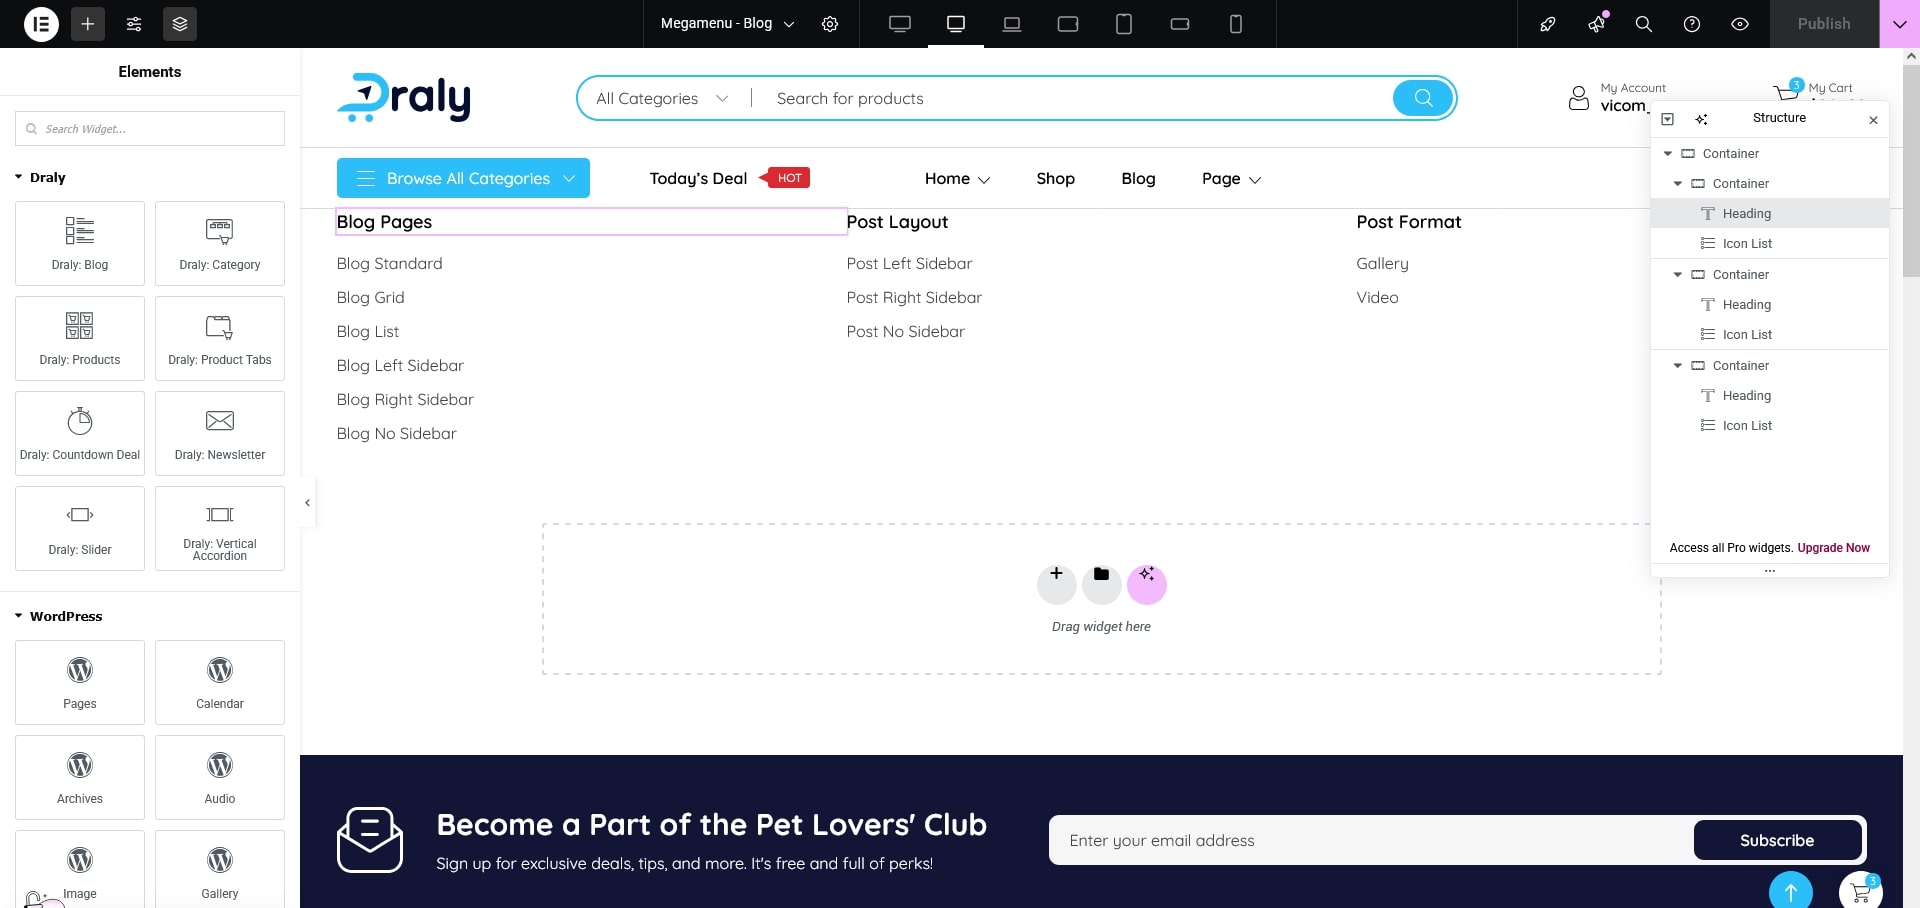This screenshot has height=908, width=1920.
Task: Click the Upgrade Now link
Action: 1833,548
